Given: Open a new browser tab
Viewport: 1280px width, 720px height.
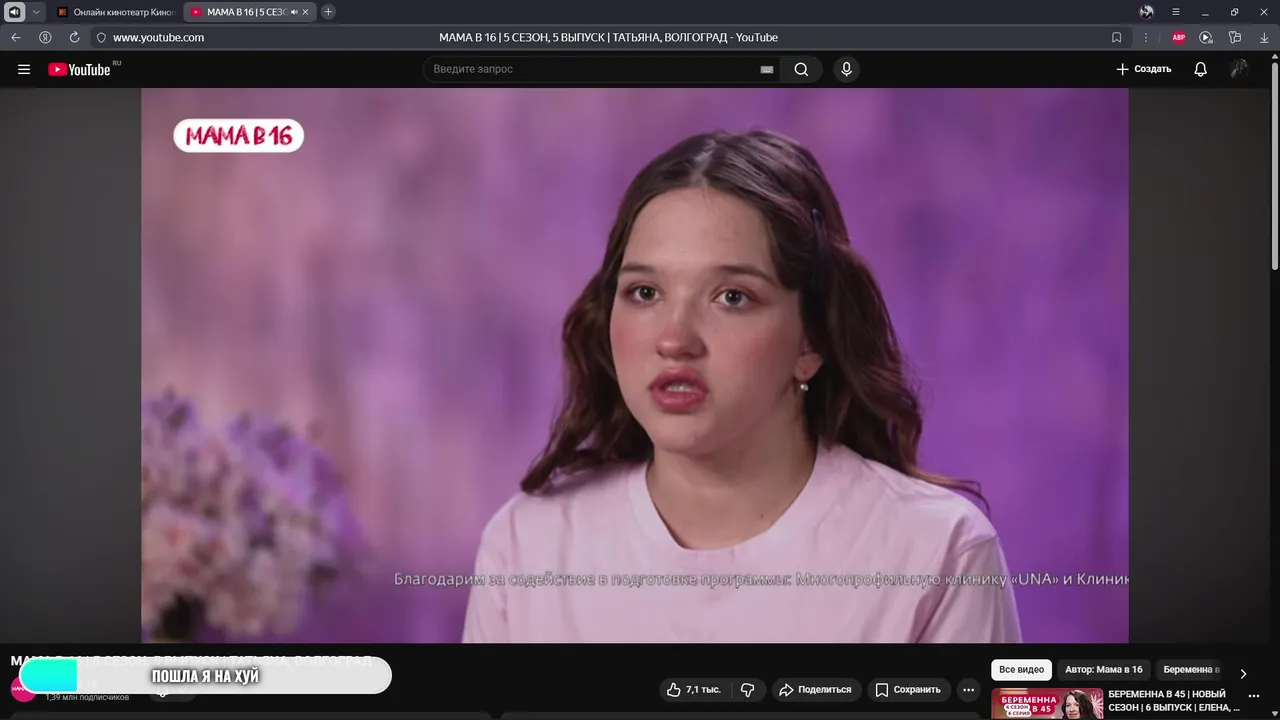Looking at the screenshot, I should (x=328, y=12).
